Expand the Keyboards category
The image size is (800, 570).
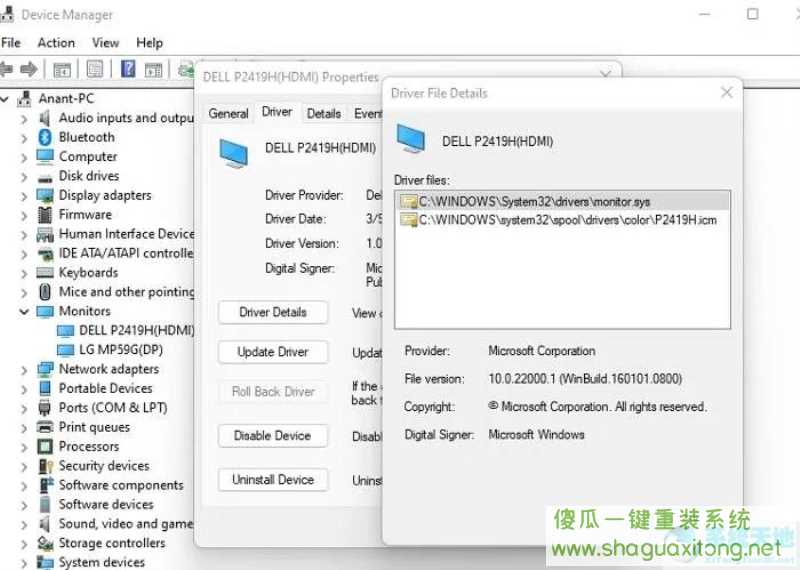(23, 273)
